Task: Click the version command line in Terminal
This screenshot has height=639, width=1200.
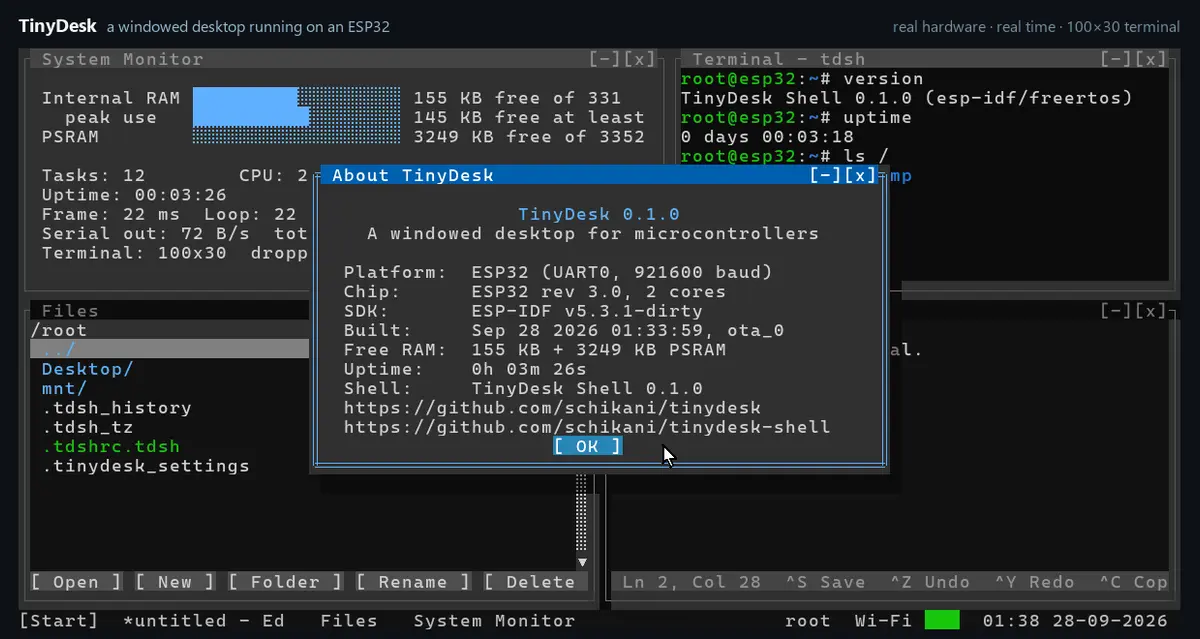Action: point(802,78)
